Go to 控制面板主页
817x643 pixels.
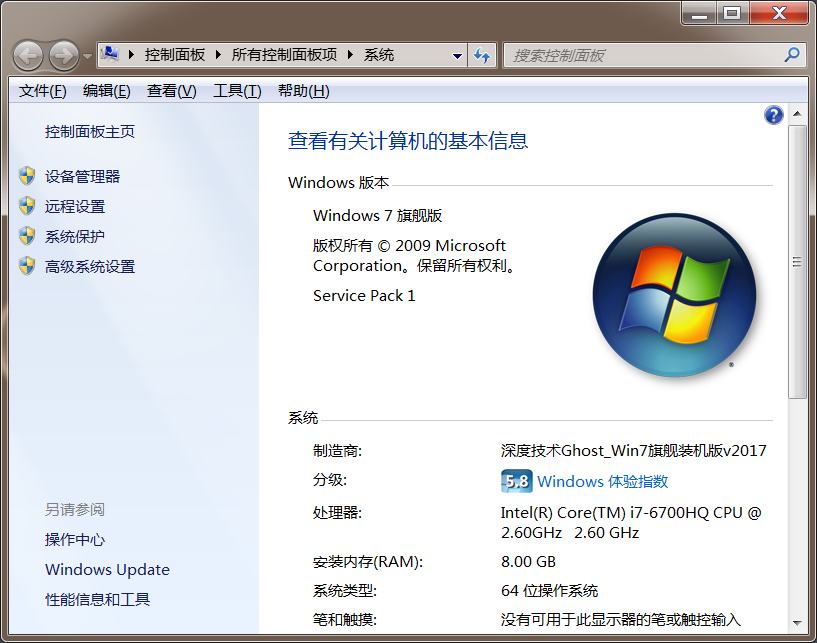pyautogui.click(x=90, y=131)
